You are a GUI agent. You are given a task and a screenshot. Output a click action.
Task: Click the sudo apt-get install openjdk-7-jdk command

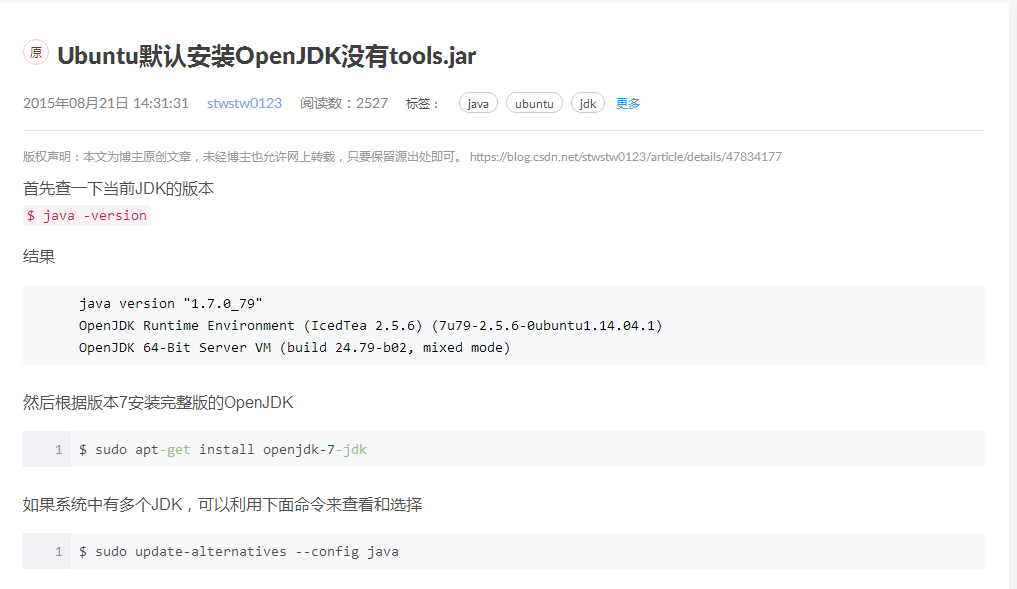pos(222,450)
